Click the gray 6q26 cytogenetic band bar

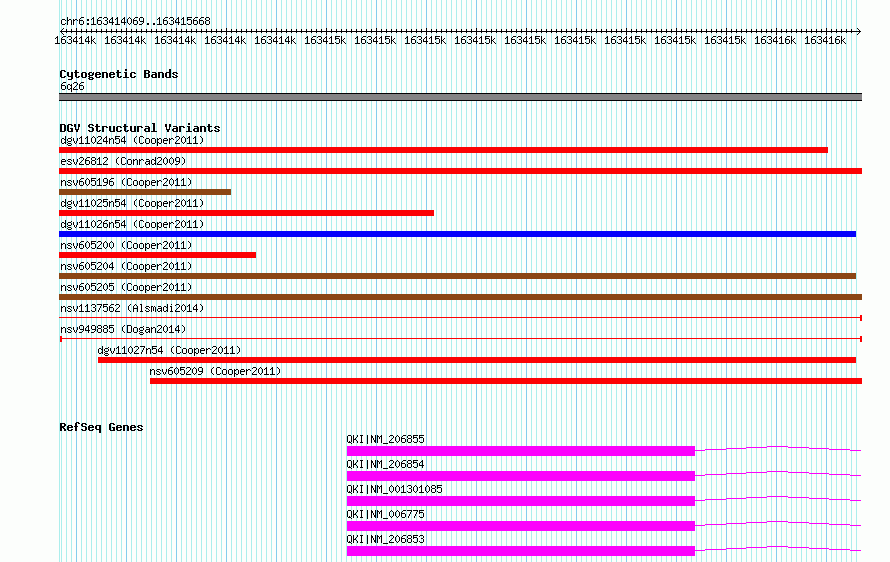(460, 97)
